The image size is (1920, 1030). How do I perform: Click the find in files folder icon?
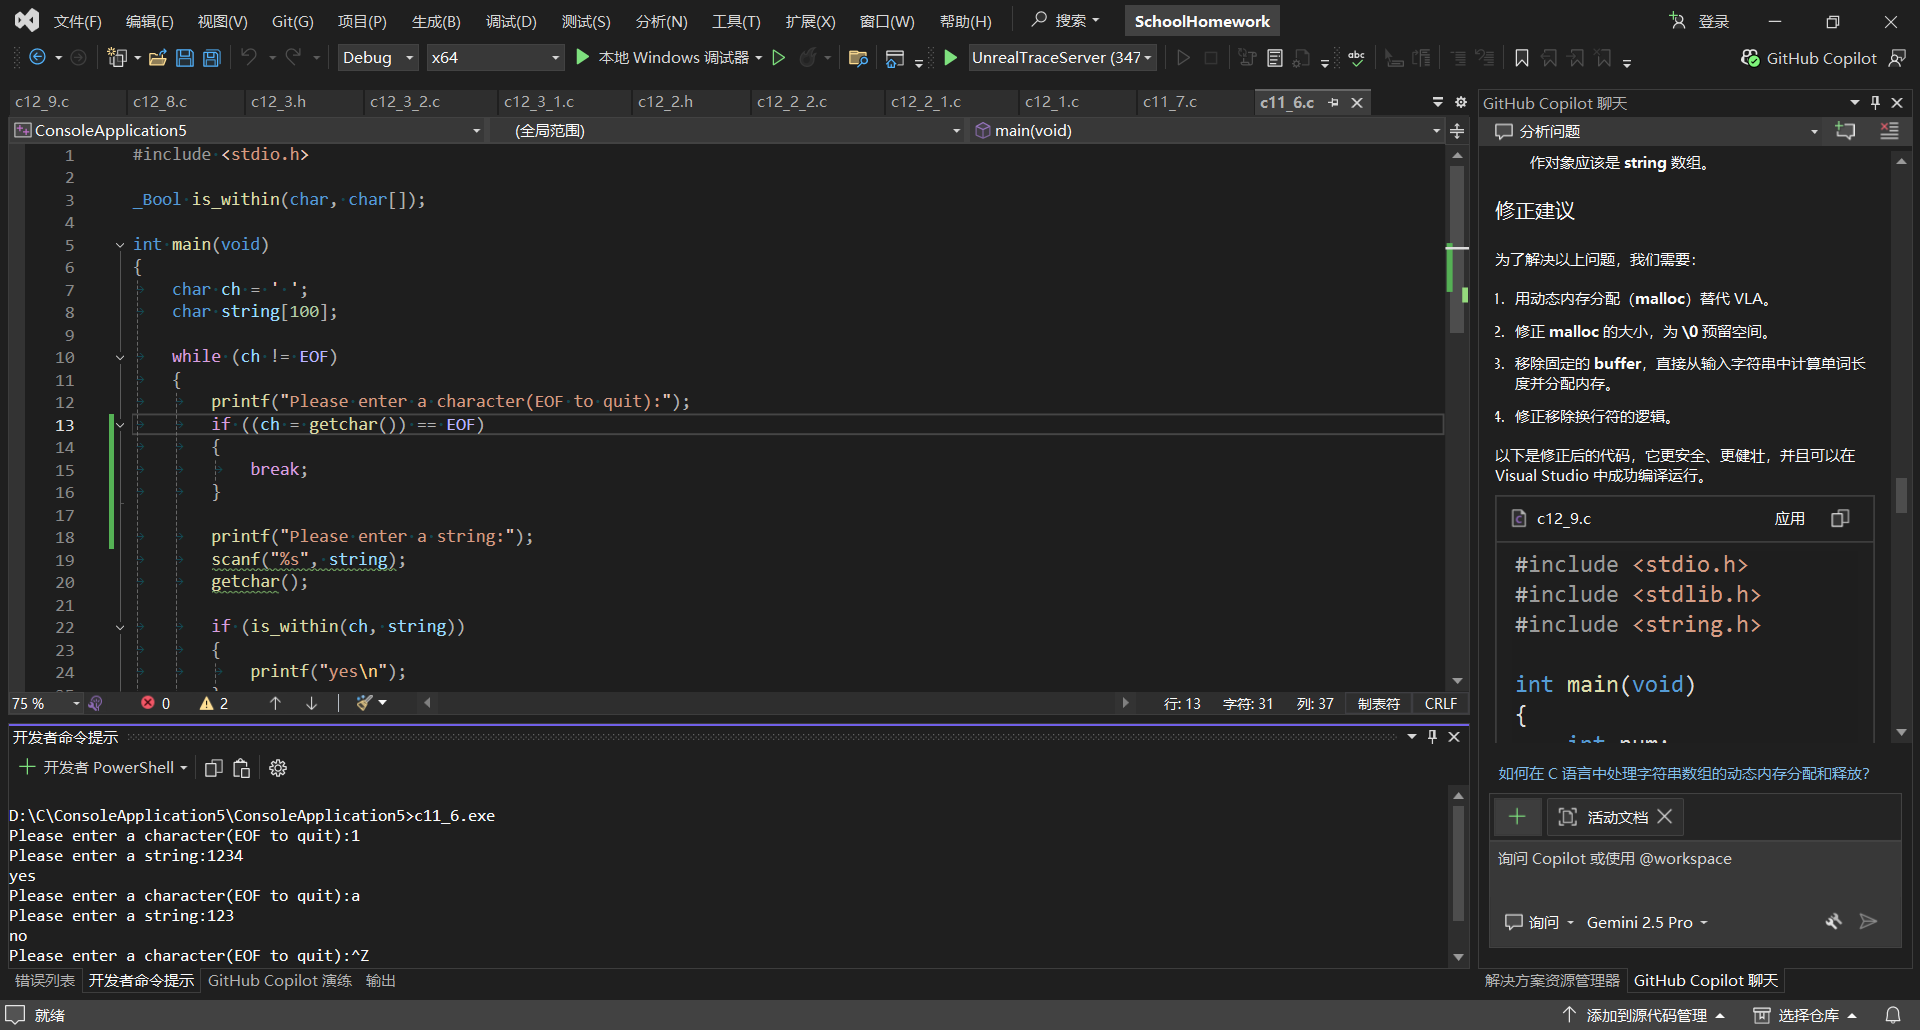click(858, 58)
